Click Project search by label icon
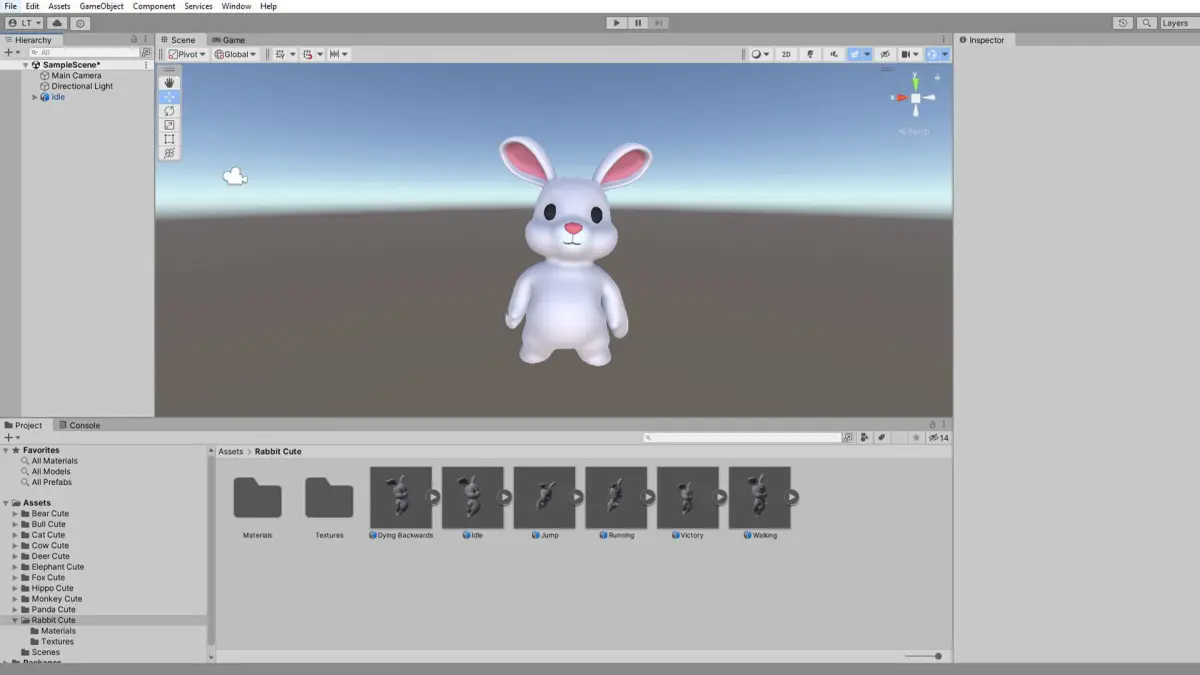The image size is (1200, 675). (x=882, y=438)
